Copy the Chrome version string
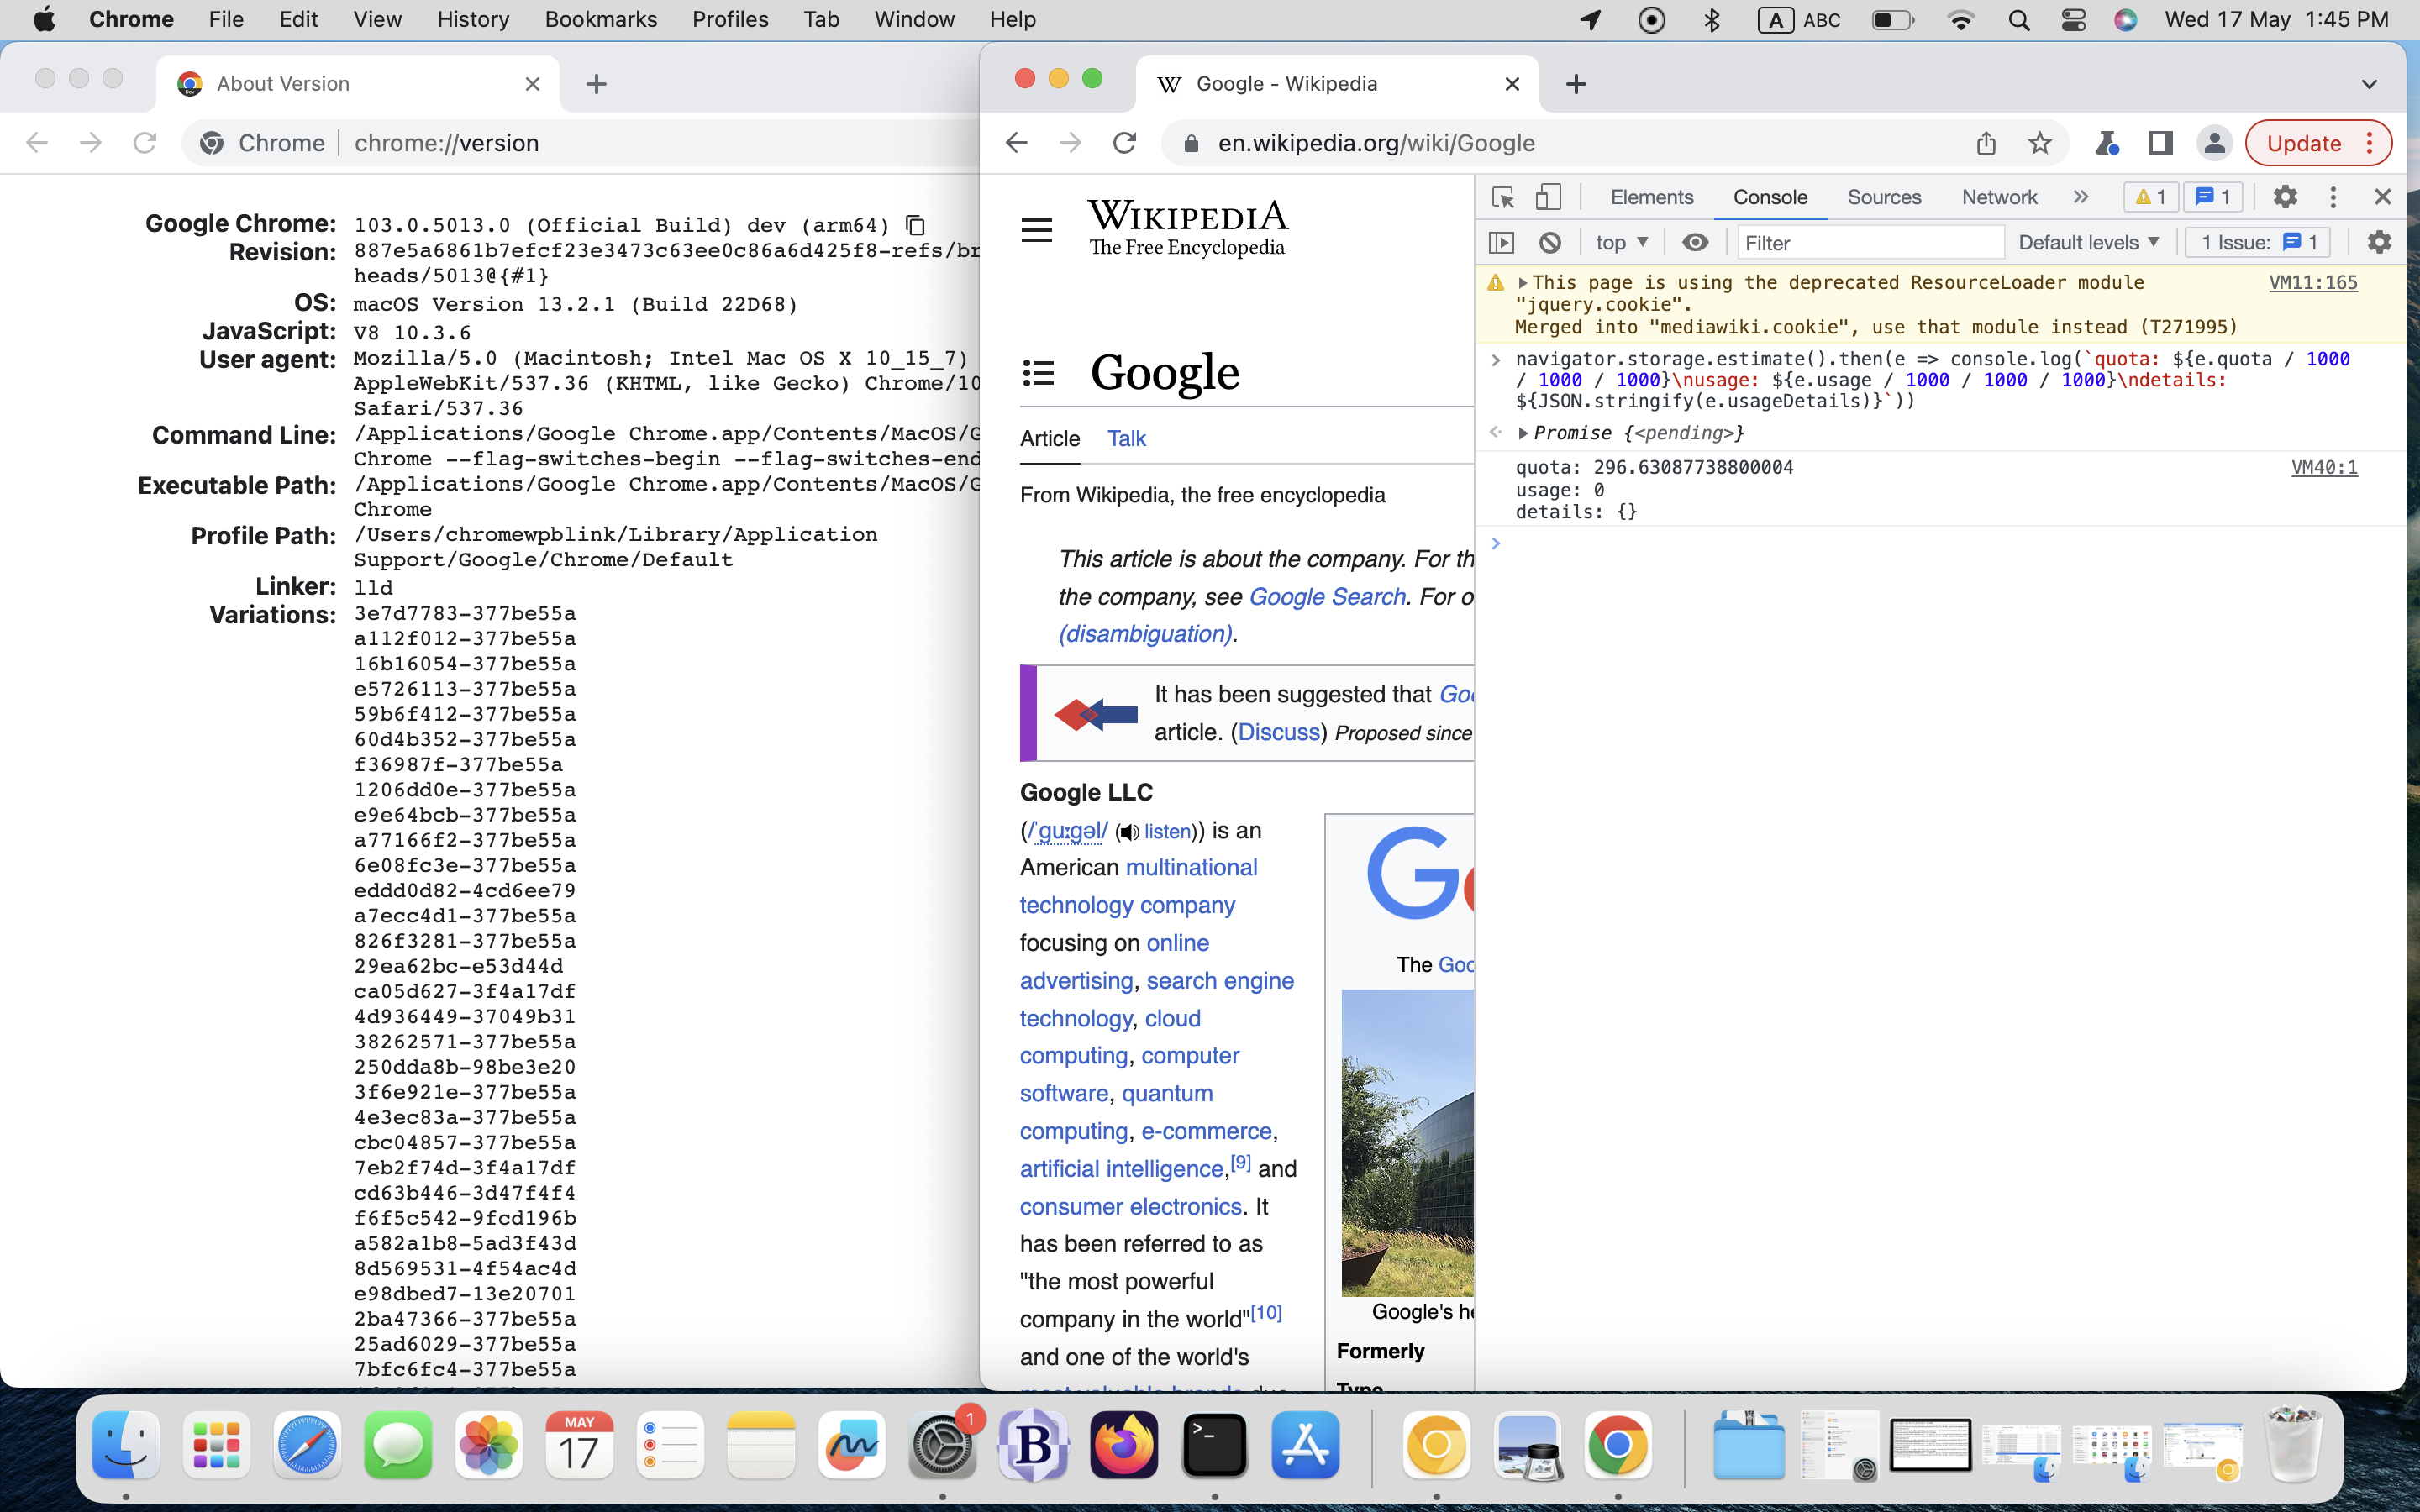The height and width of the screenshot is (1512, 2420). (914, 225)
